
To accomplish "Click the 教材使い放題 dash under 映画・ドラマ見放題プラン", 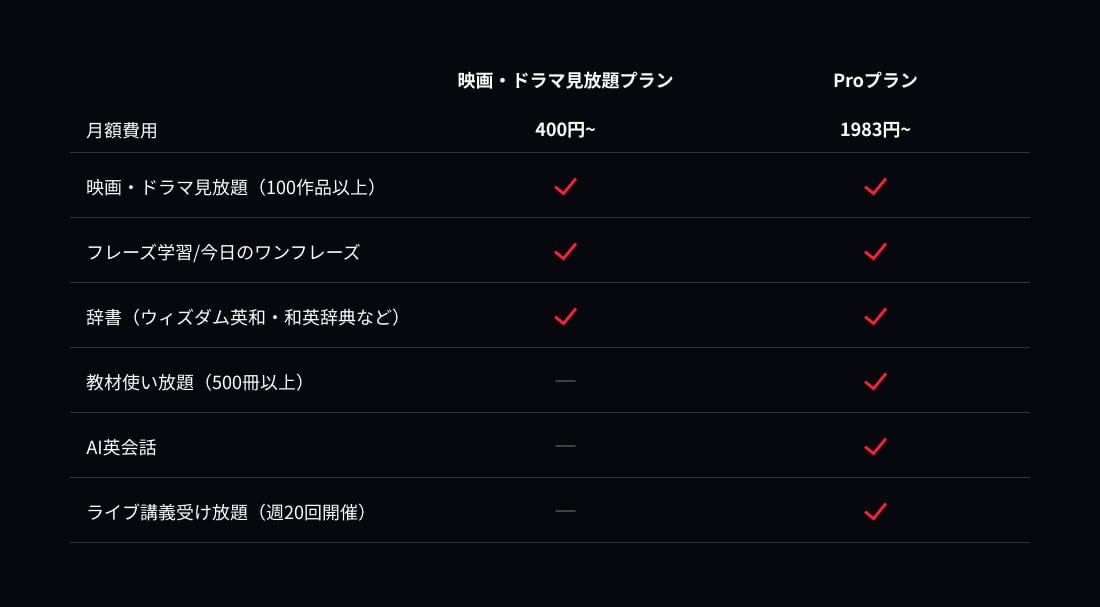I will (565, 381).
